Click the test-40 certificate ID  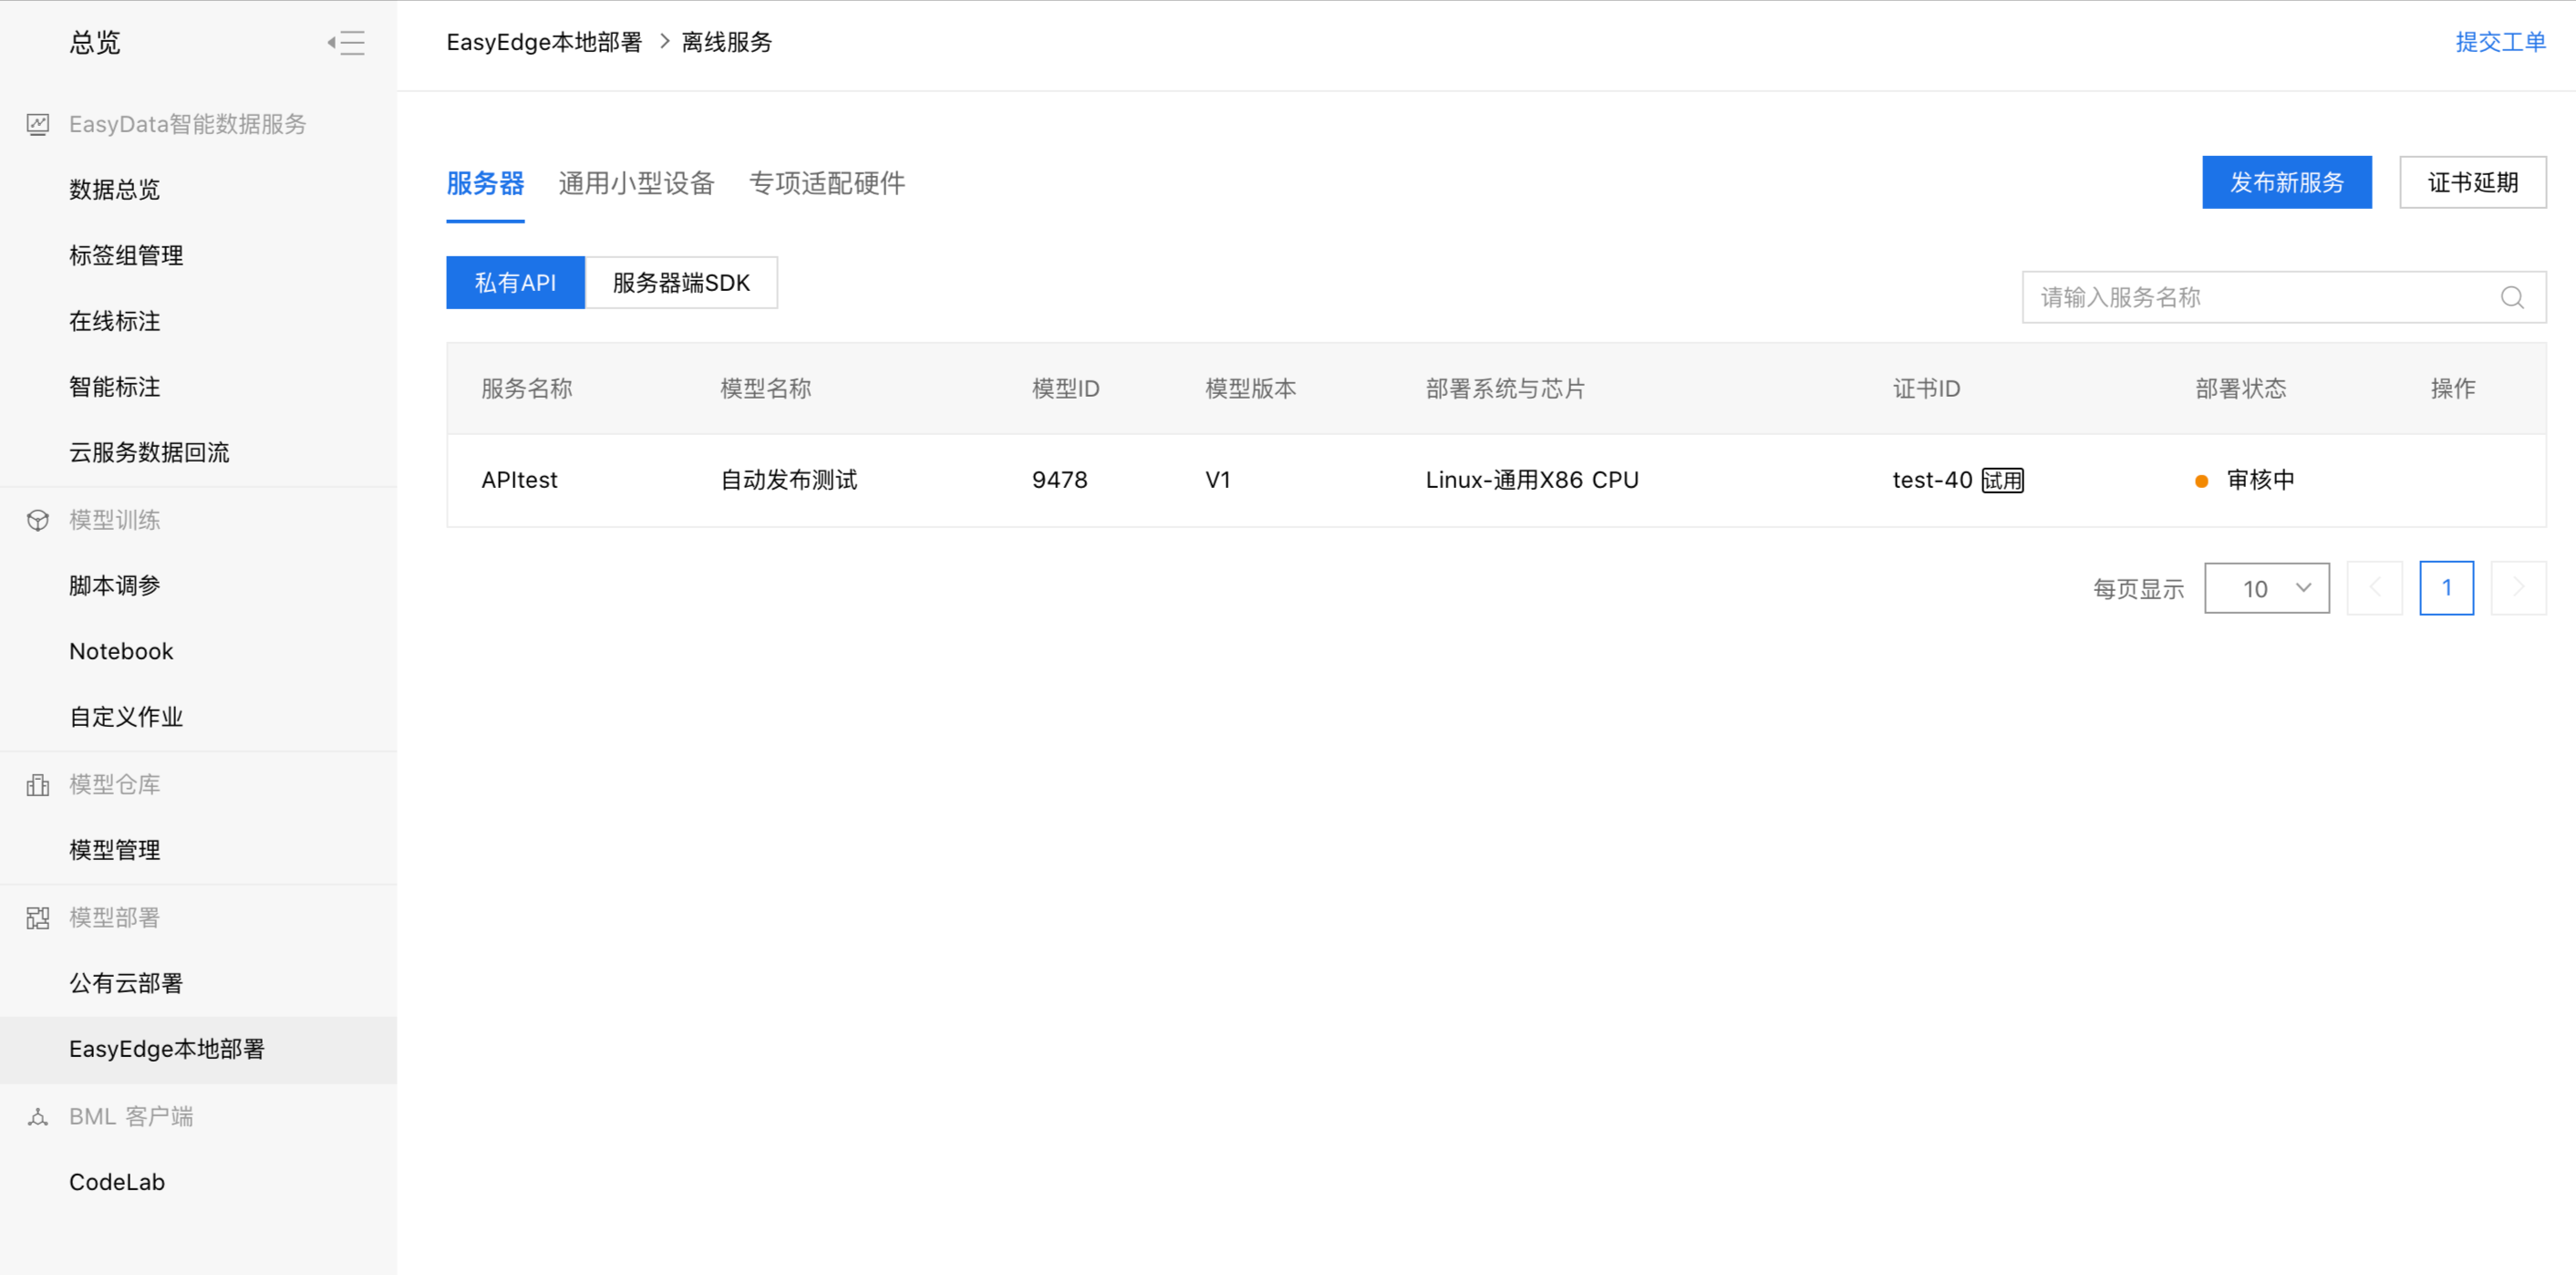[1932, 481]
